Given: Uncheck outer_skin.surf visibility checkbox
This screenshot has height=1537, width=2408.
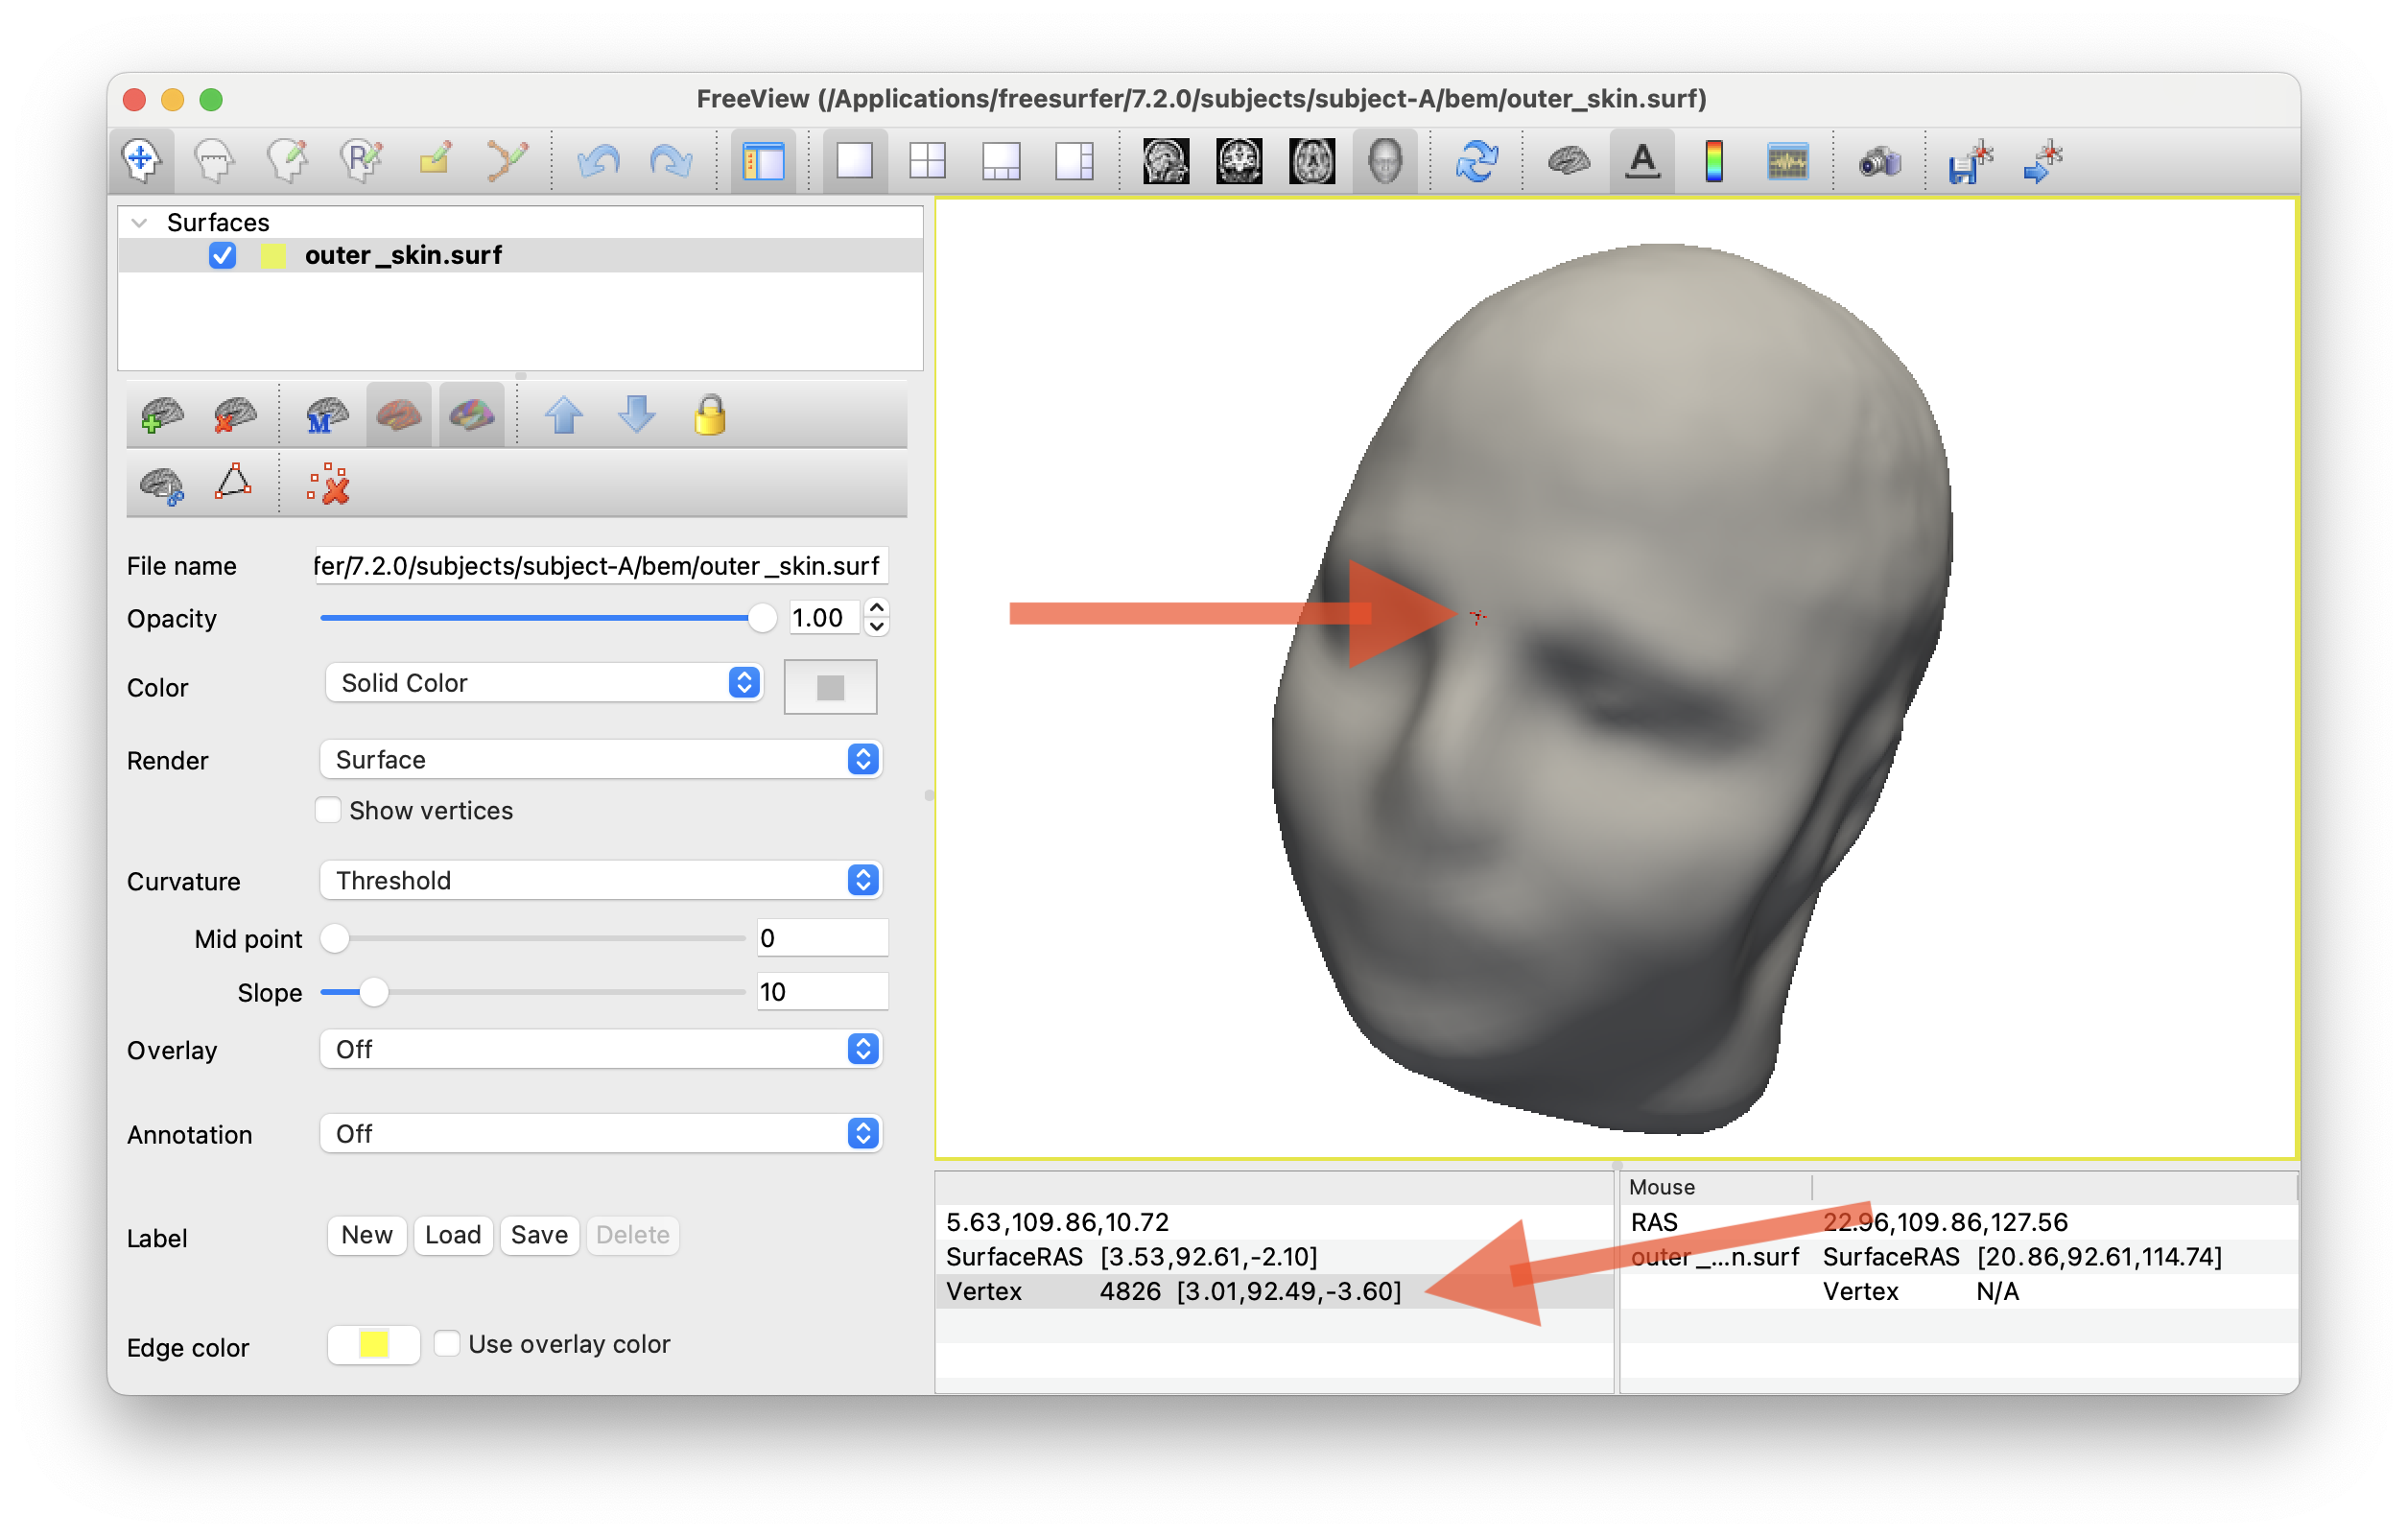Looking at the screenshot, I should tap(222, 256).
